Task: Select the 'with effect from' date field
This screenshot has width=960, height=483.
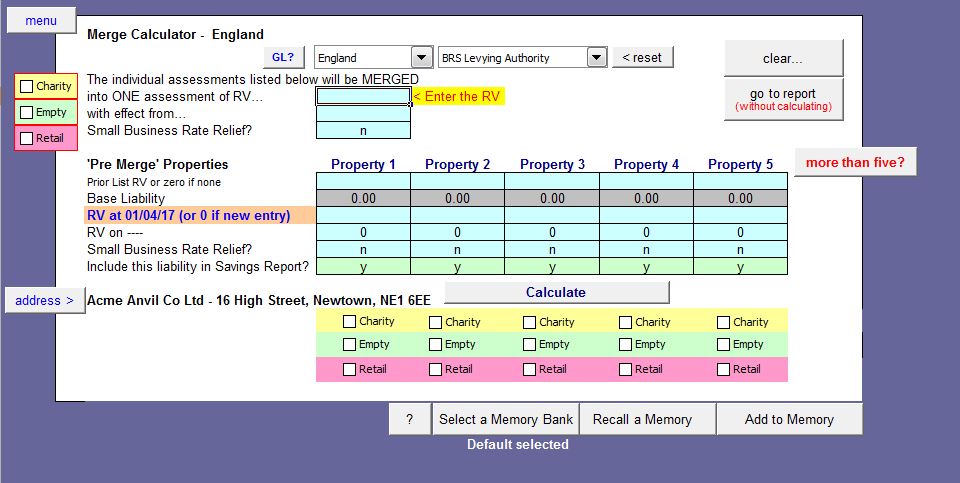Action: point(363,114)
